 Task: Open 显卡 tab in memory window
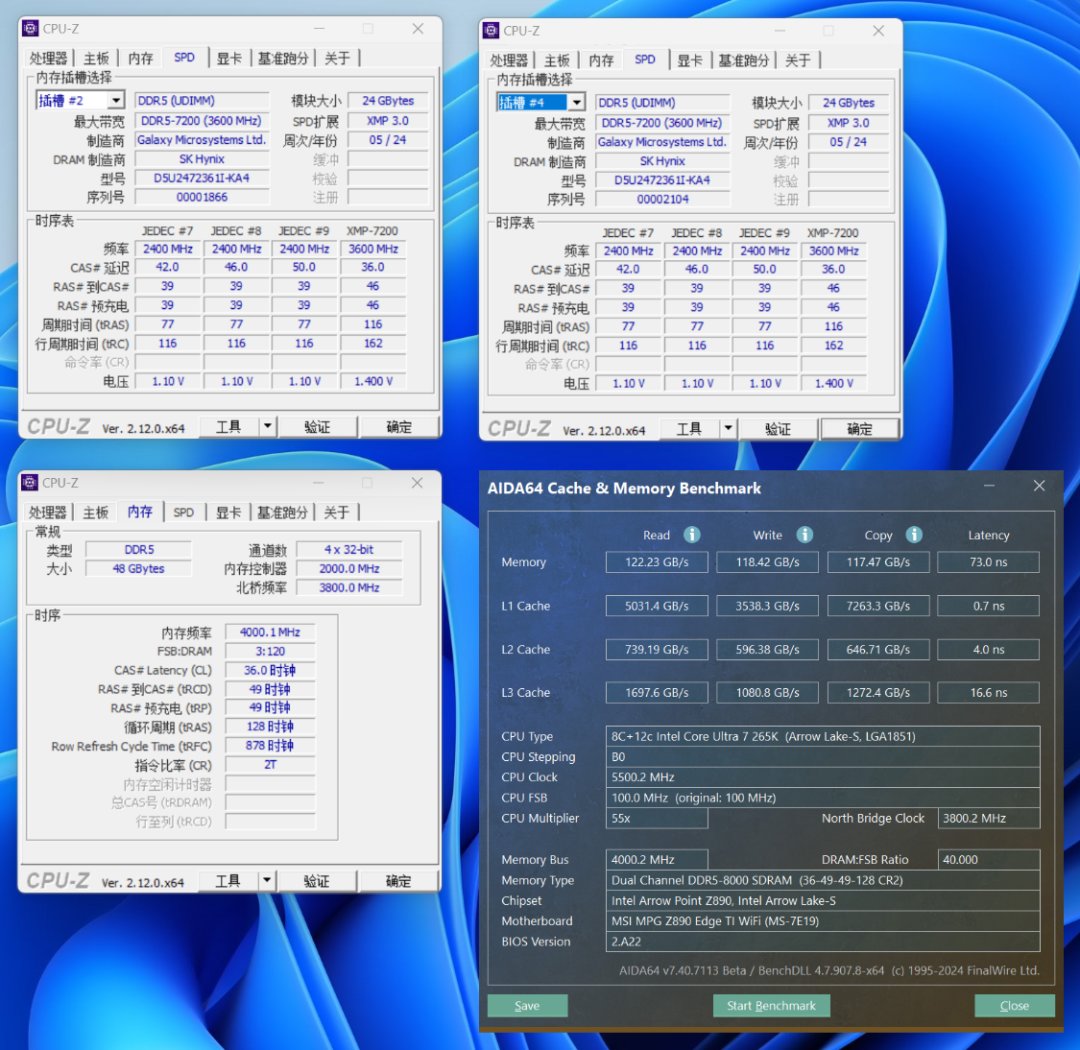(228, 512)
